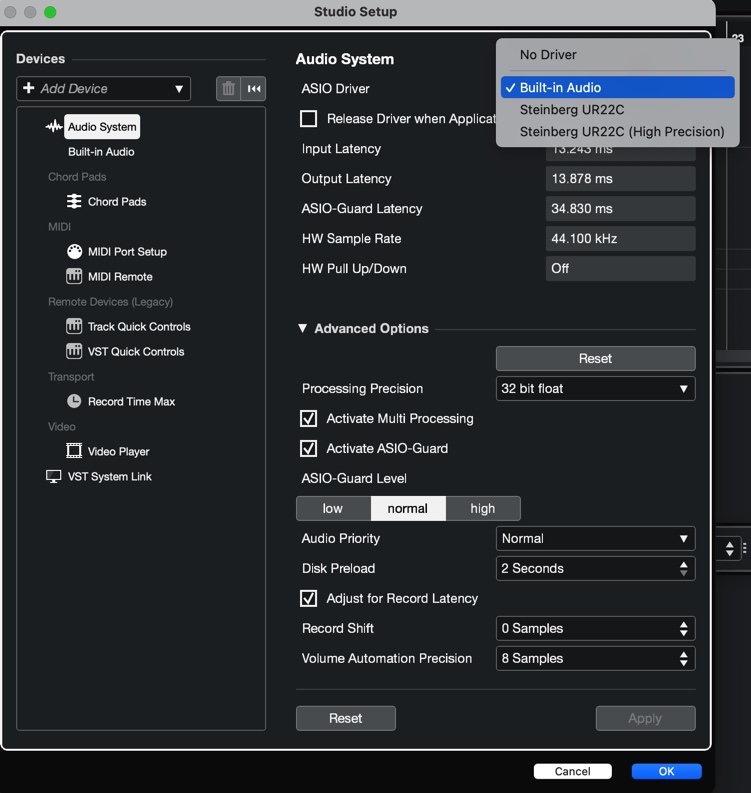
Task: Click the MIDI Port Setup icon
Action: pos(74,251)
